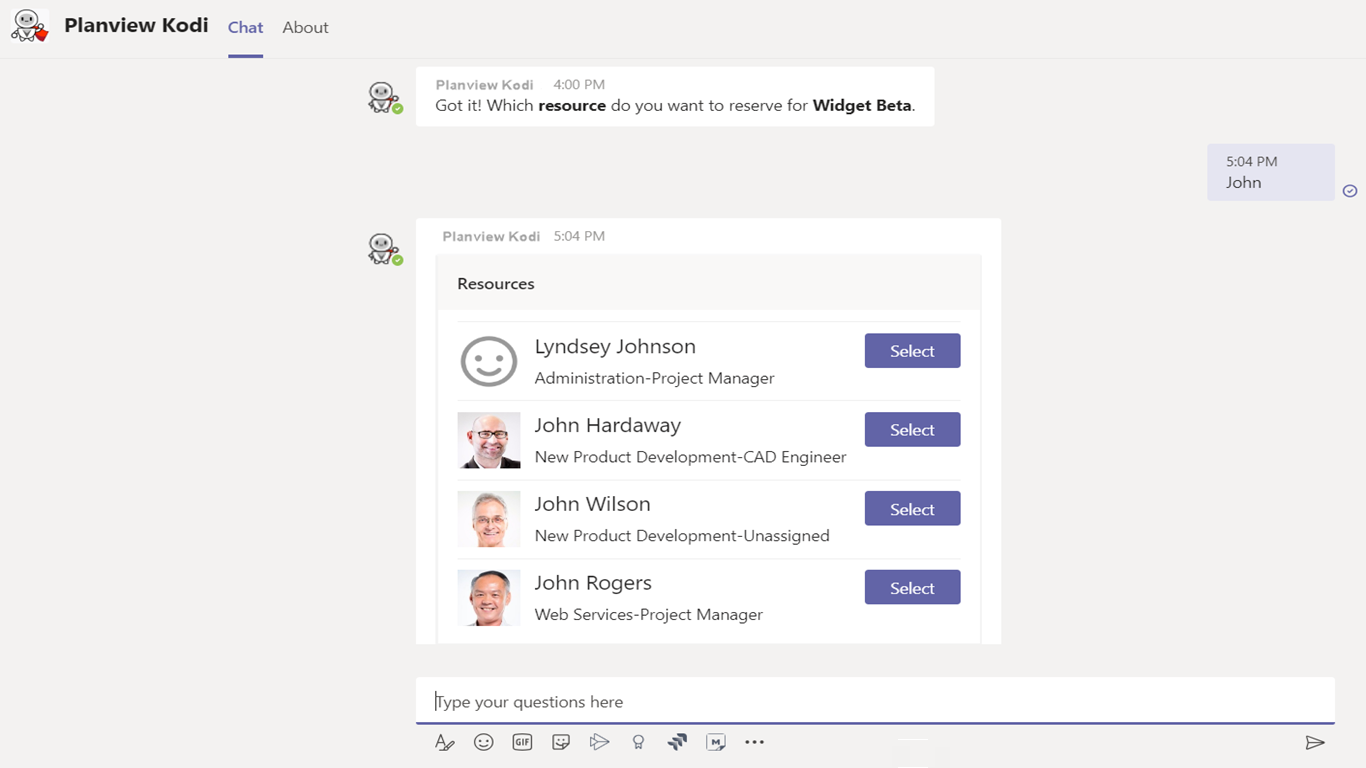Switch to the Chat tab

[245, 28]
